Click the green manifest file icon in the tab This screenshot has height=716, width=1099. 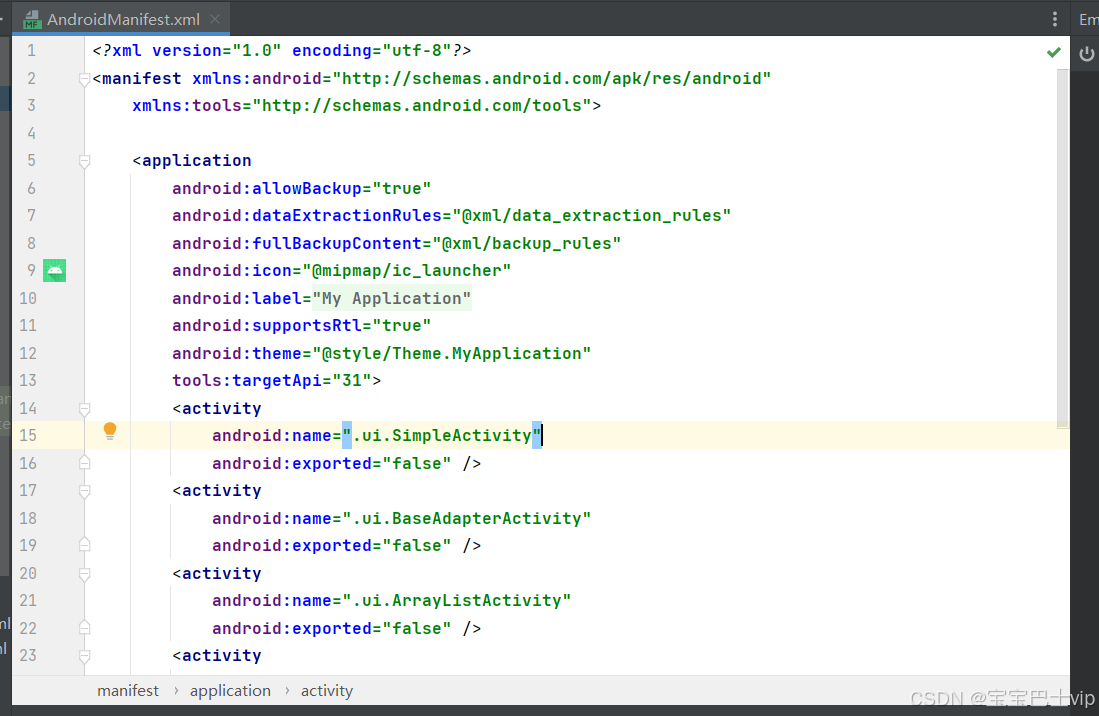pyautogui.click(x=33, y=18)
